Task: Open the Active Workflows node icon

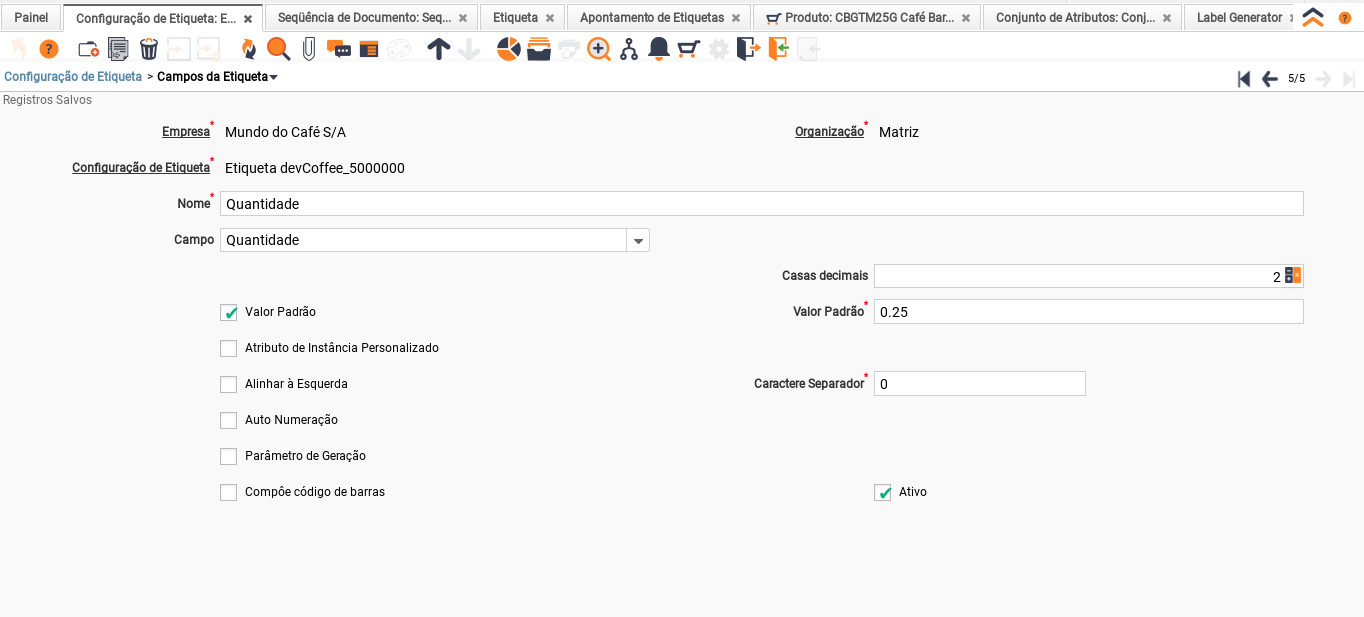Action: [x=629, y=49]
